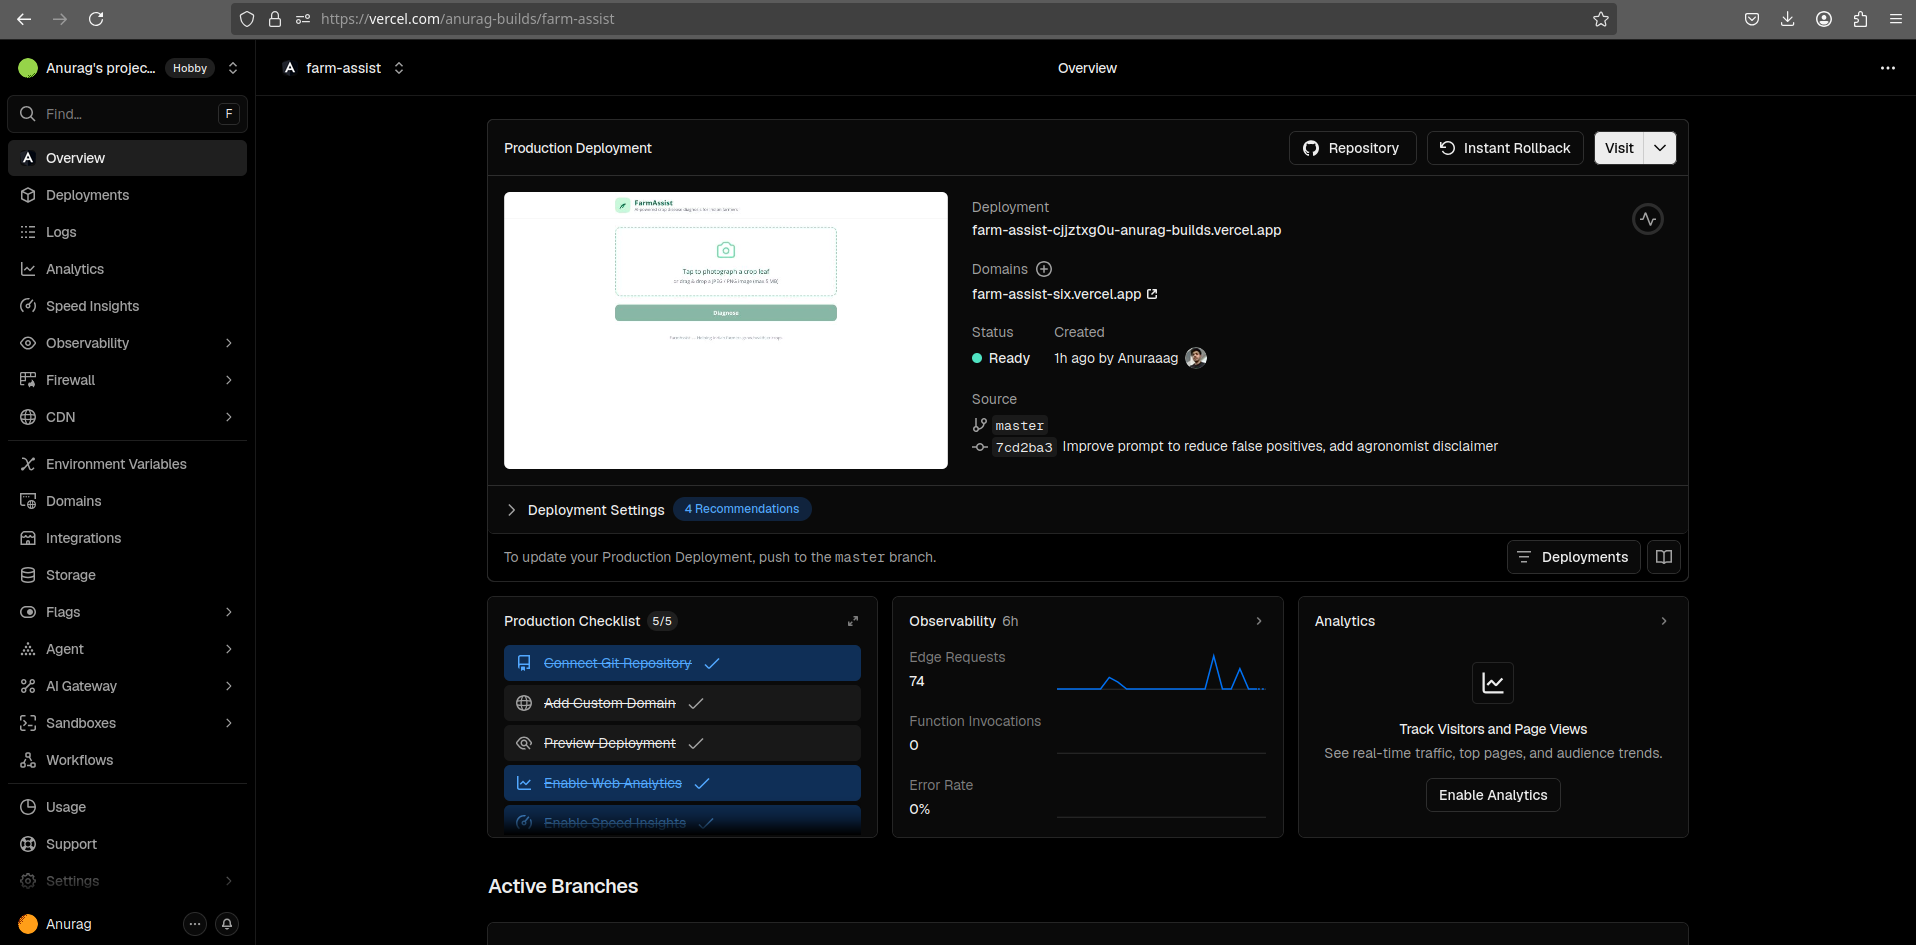Expand the AI Gateway sidebar submenu
The height and width of the screenshot is (945, 1916).
point(229,686)
